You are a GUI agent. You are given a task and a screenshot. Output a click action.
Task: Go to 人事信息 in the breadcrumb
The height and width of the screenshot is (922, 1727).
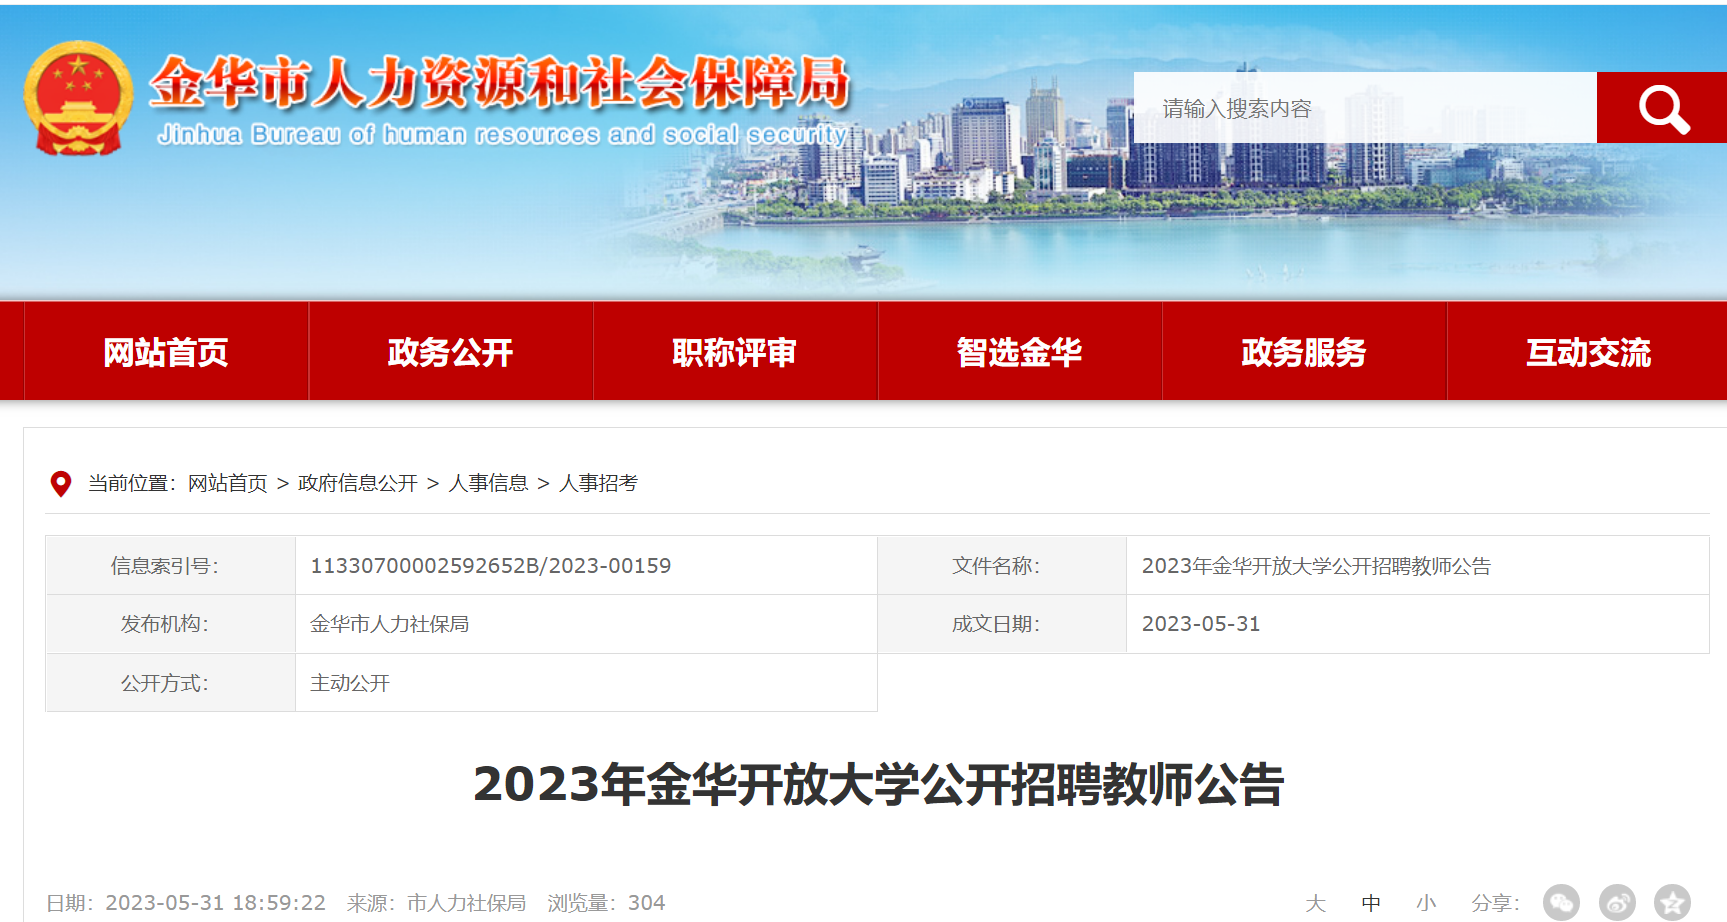pos(488,484)
